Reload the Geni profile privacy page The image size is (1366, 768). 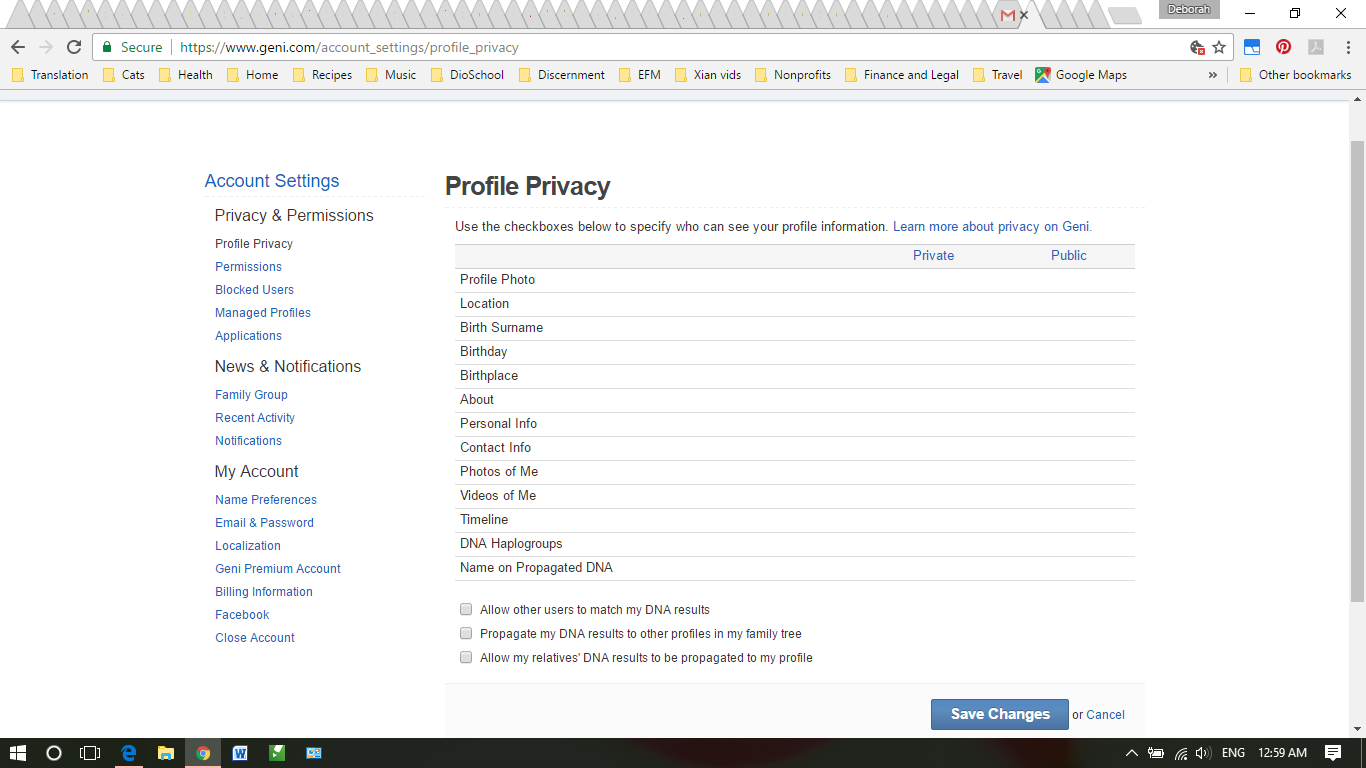(74, 47)
